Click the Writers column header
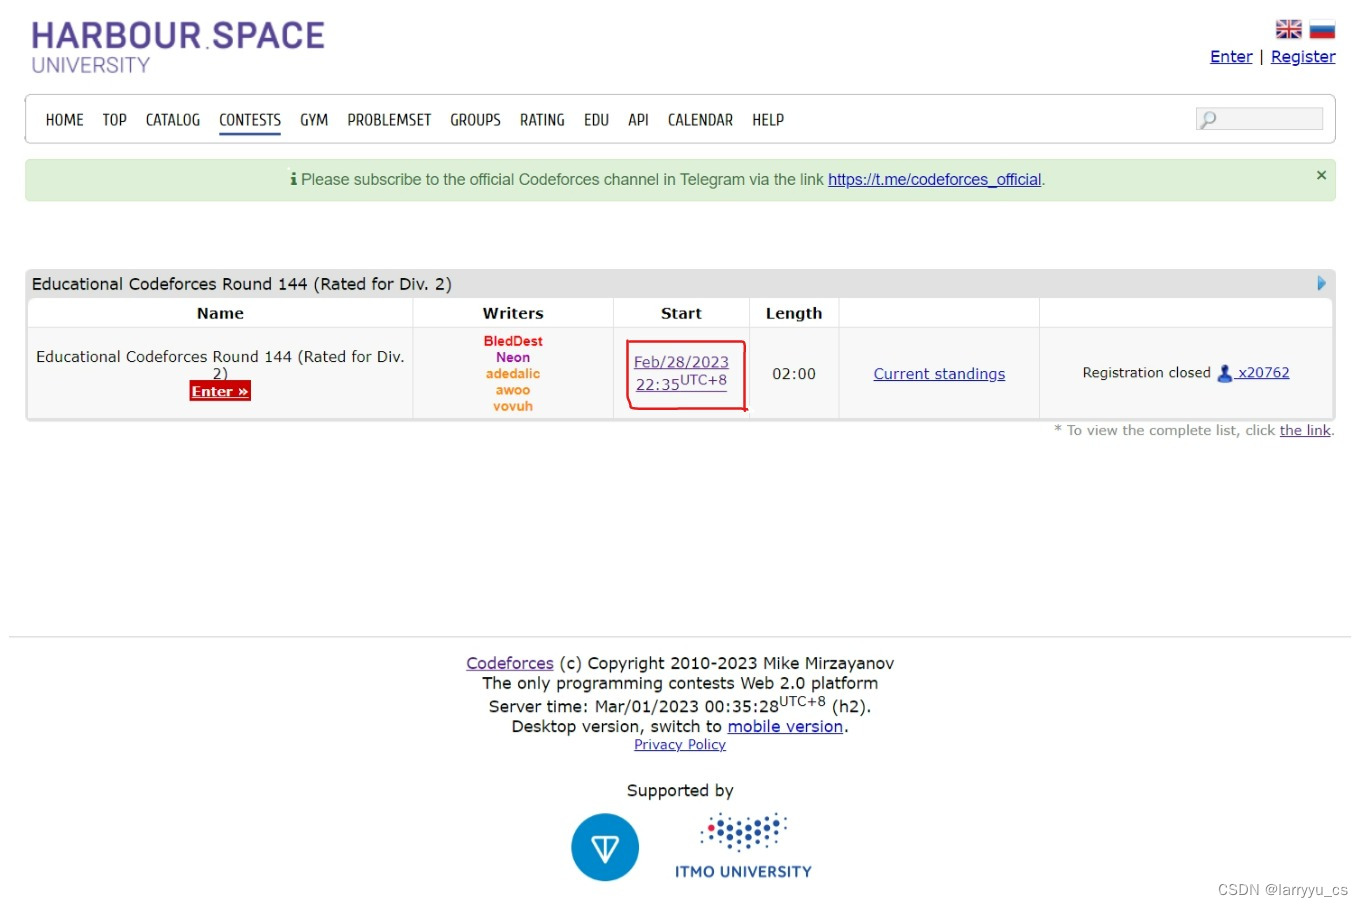 (513, 313)
